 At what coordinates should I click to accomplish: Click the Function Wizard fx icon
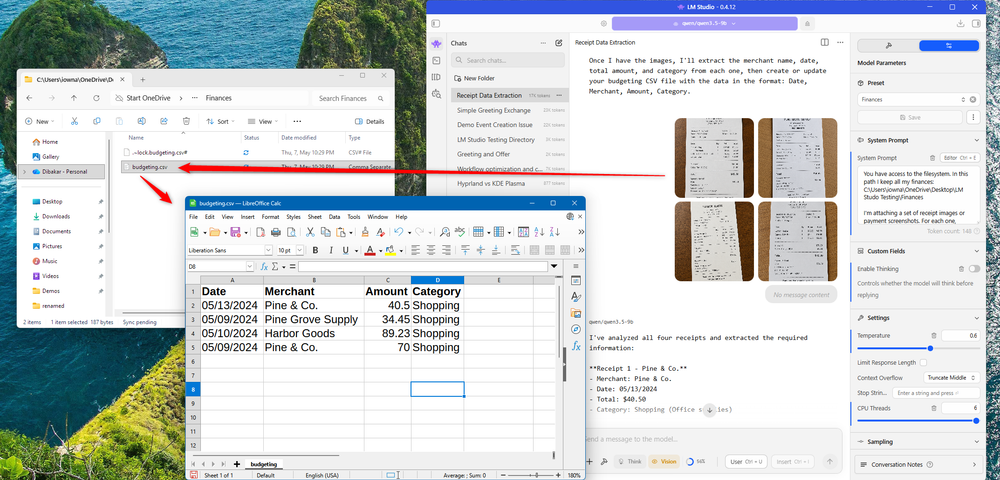(264, 266)
